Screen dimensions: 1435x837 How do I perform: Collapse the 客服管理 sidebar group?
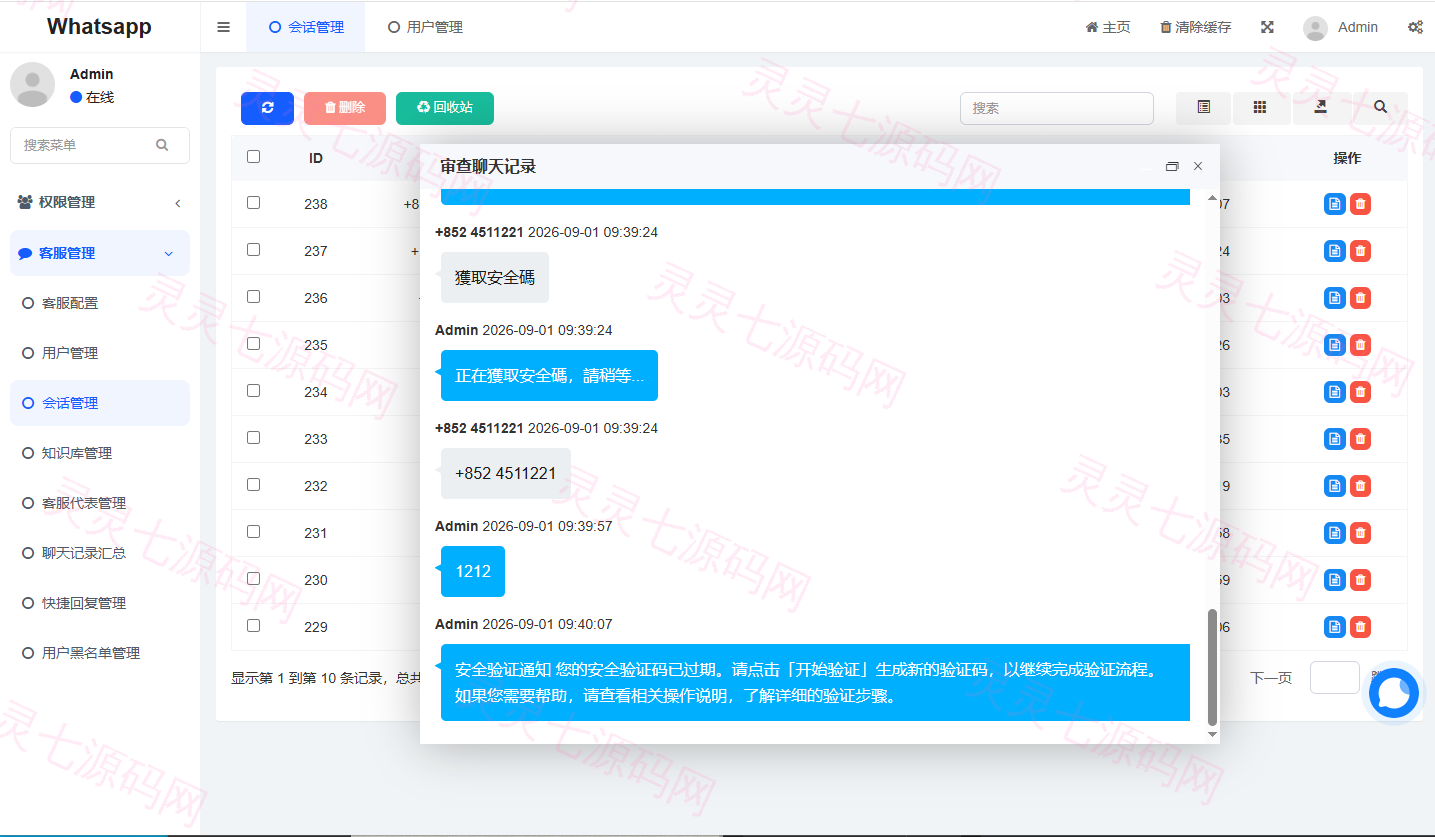pos(100,253)
